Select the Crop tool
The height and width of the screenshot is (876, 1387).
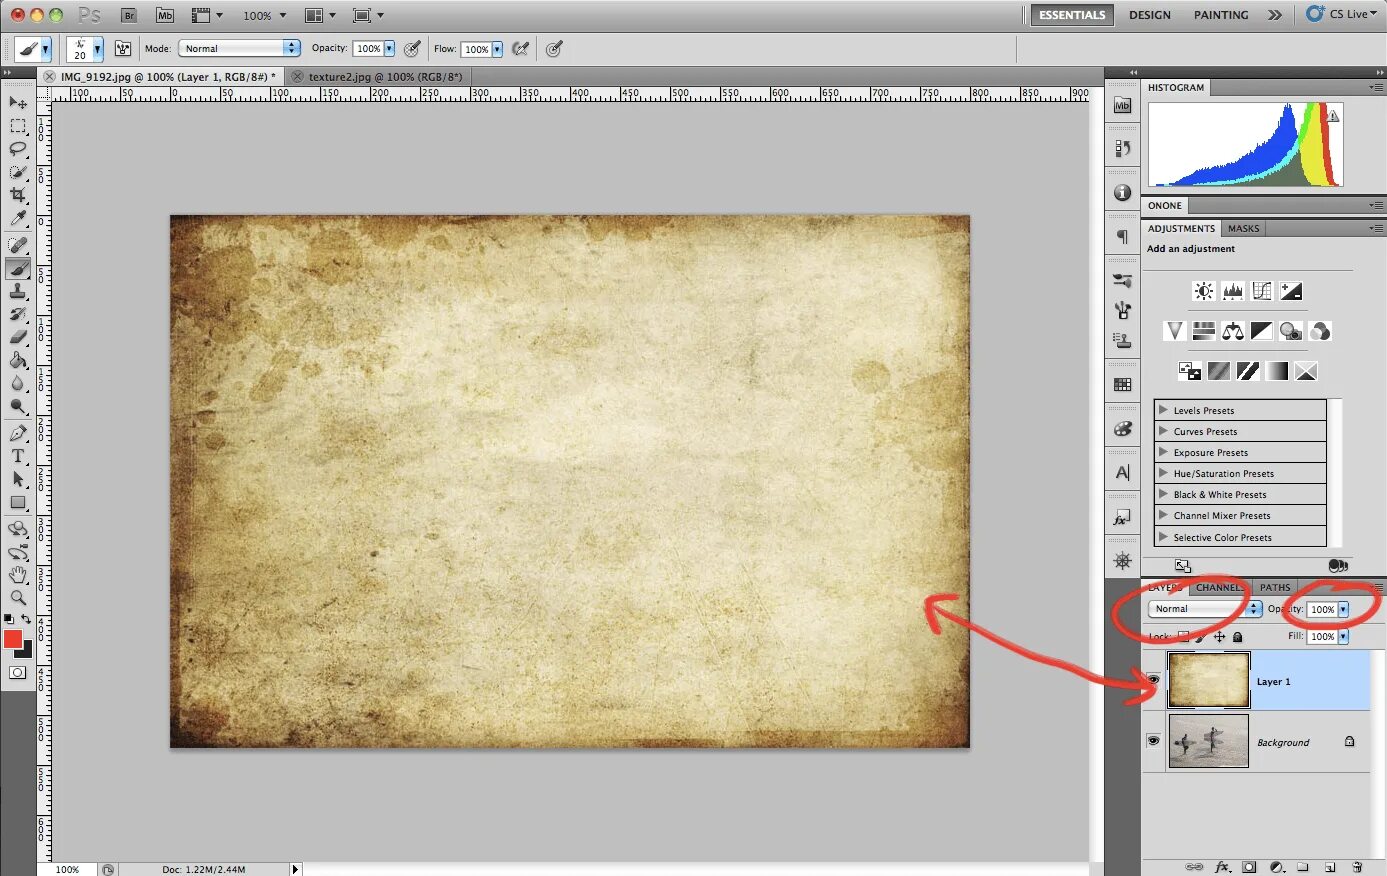(x=18, y=195)
